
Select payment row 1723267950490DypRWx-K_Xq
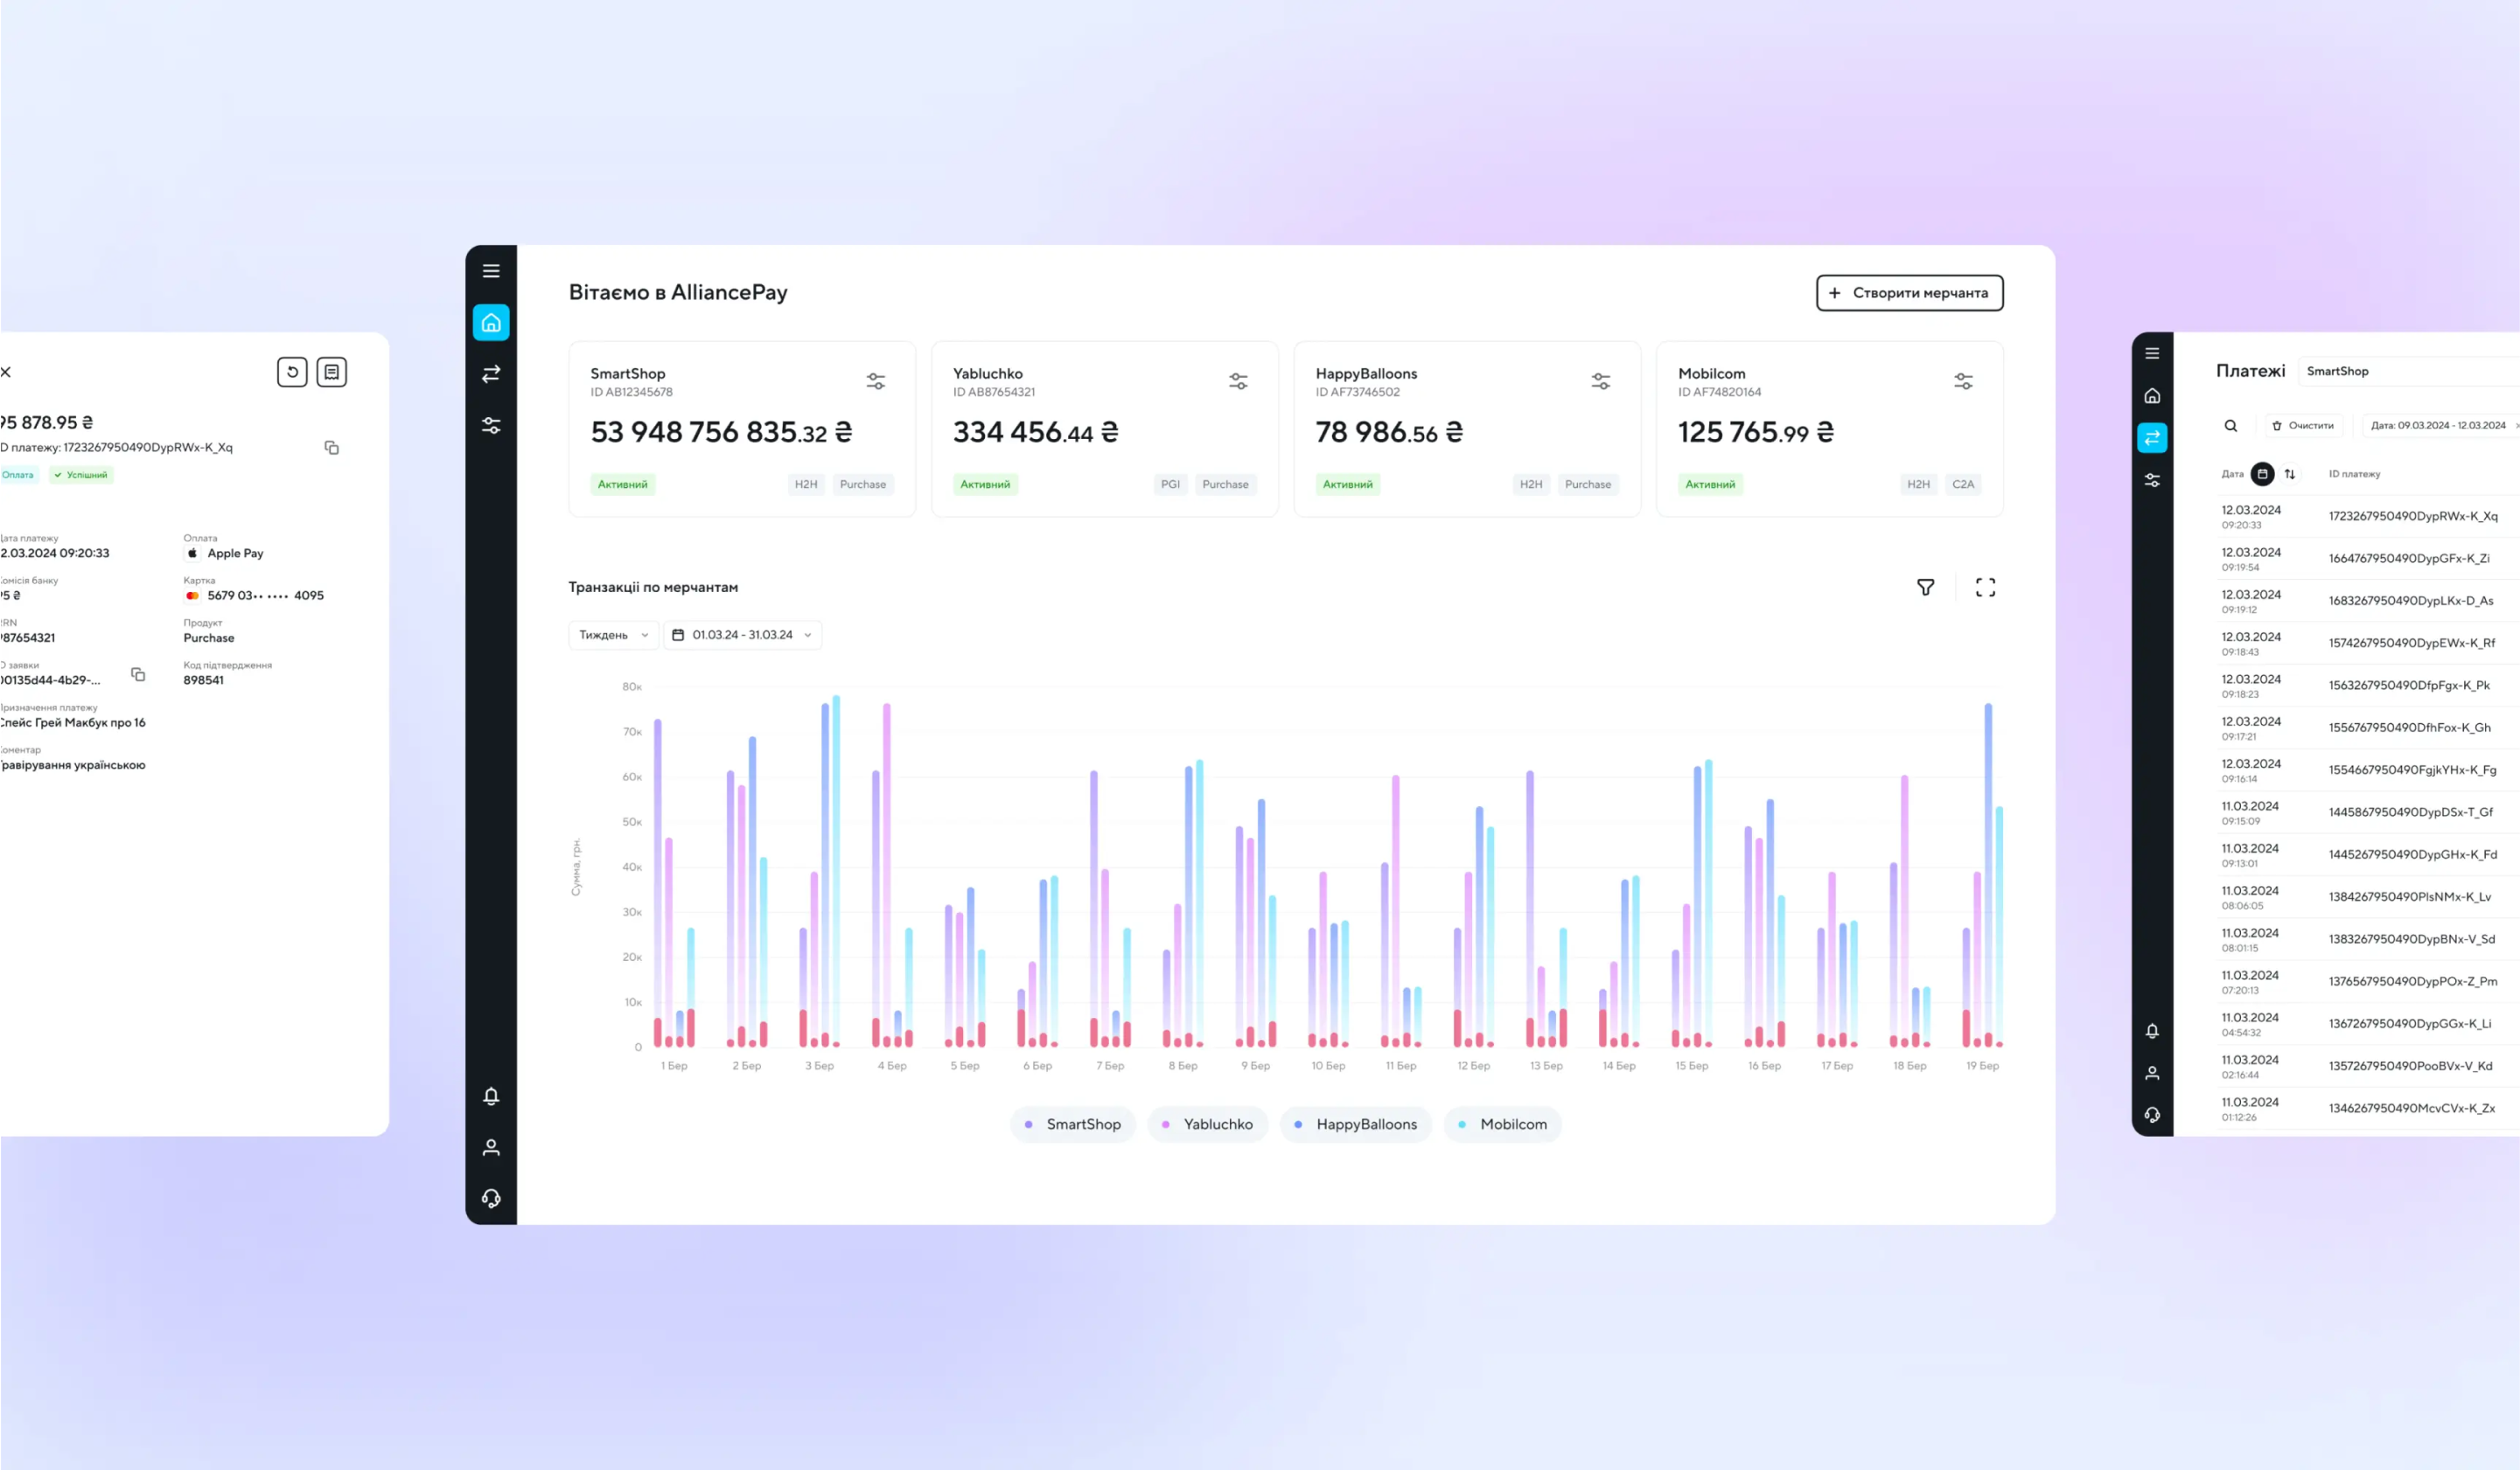[2366, 517]
